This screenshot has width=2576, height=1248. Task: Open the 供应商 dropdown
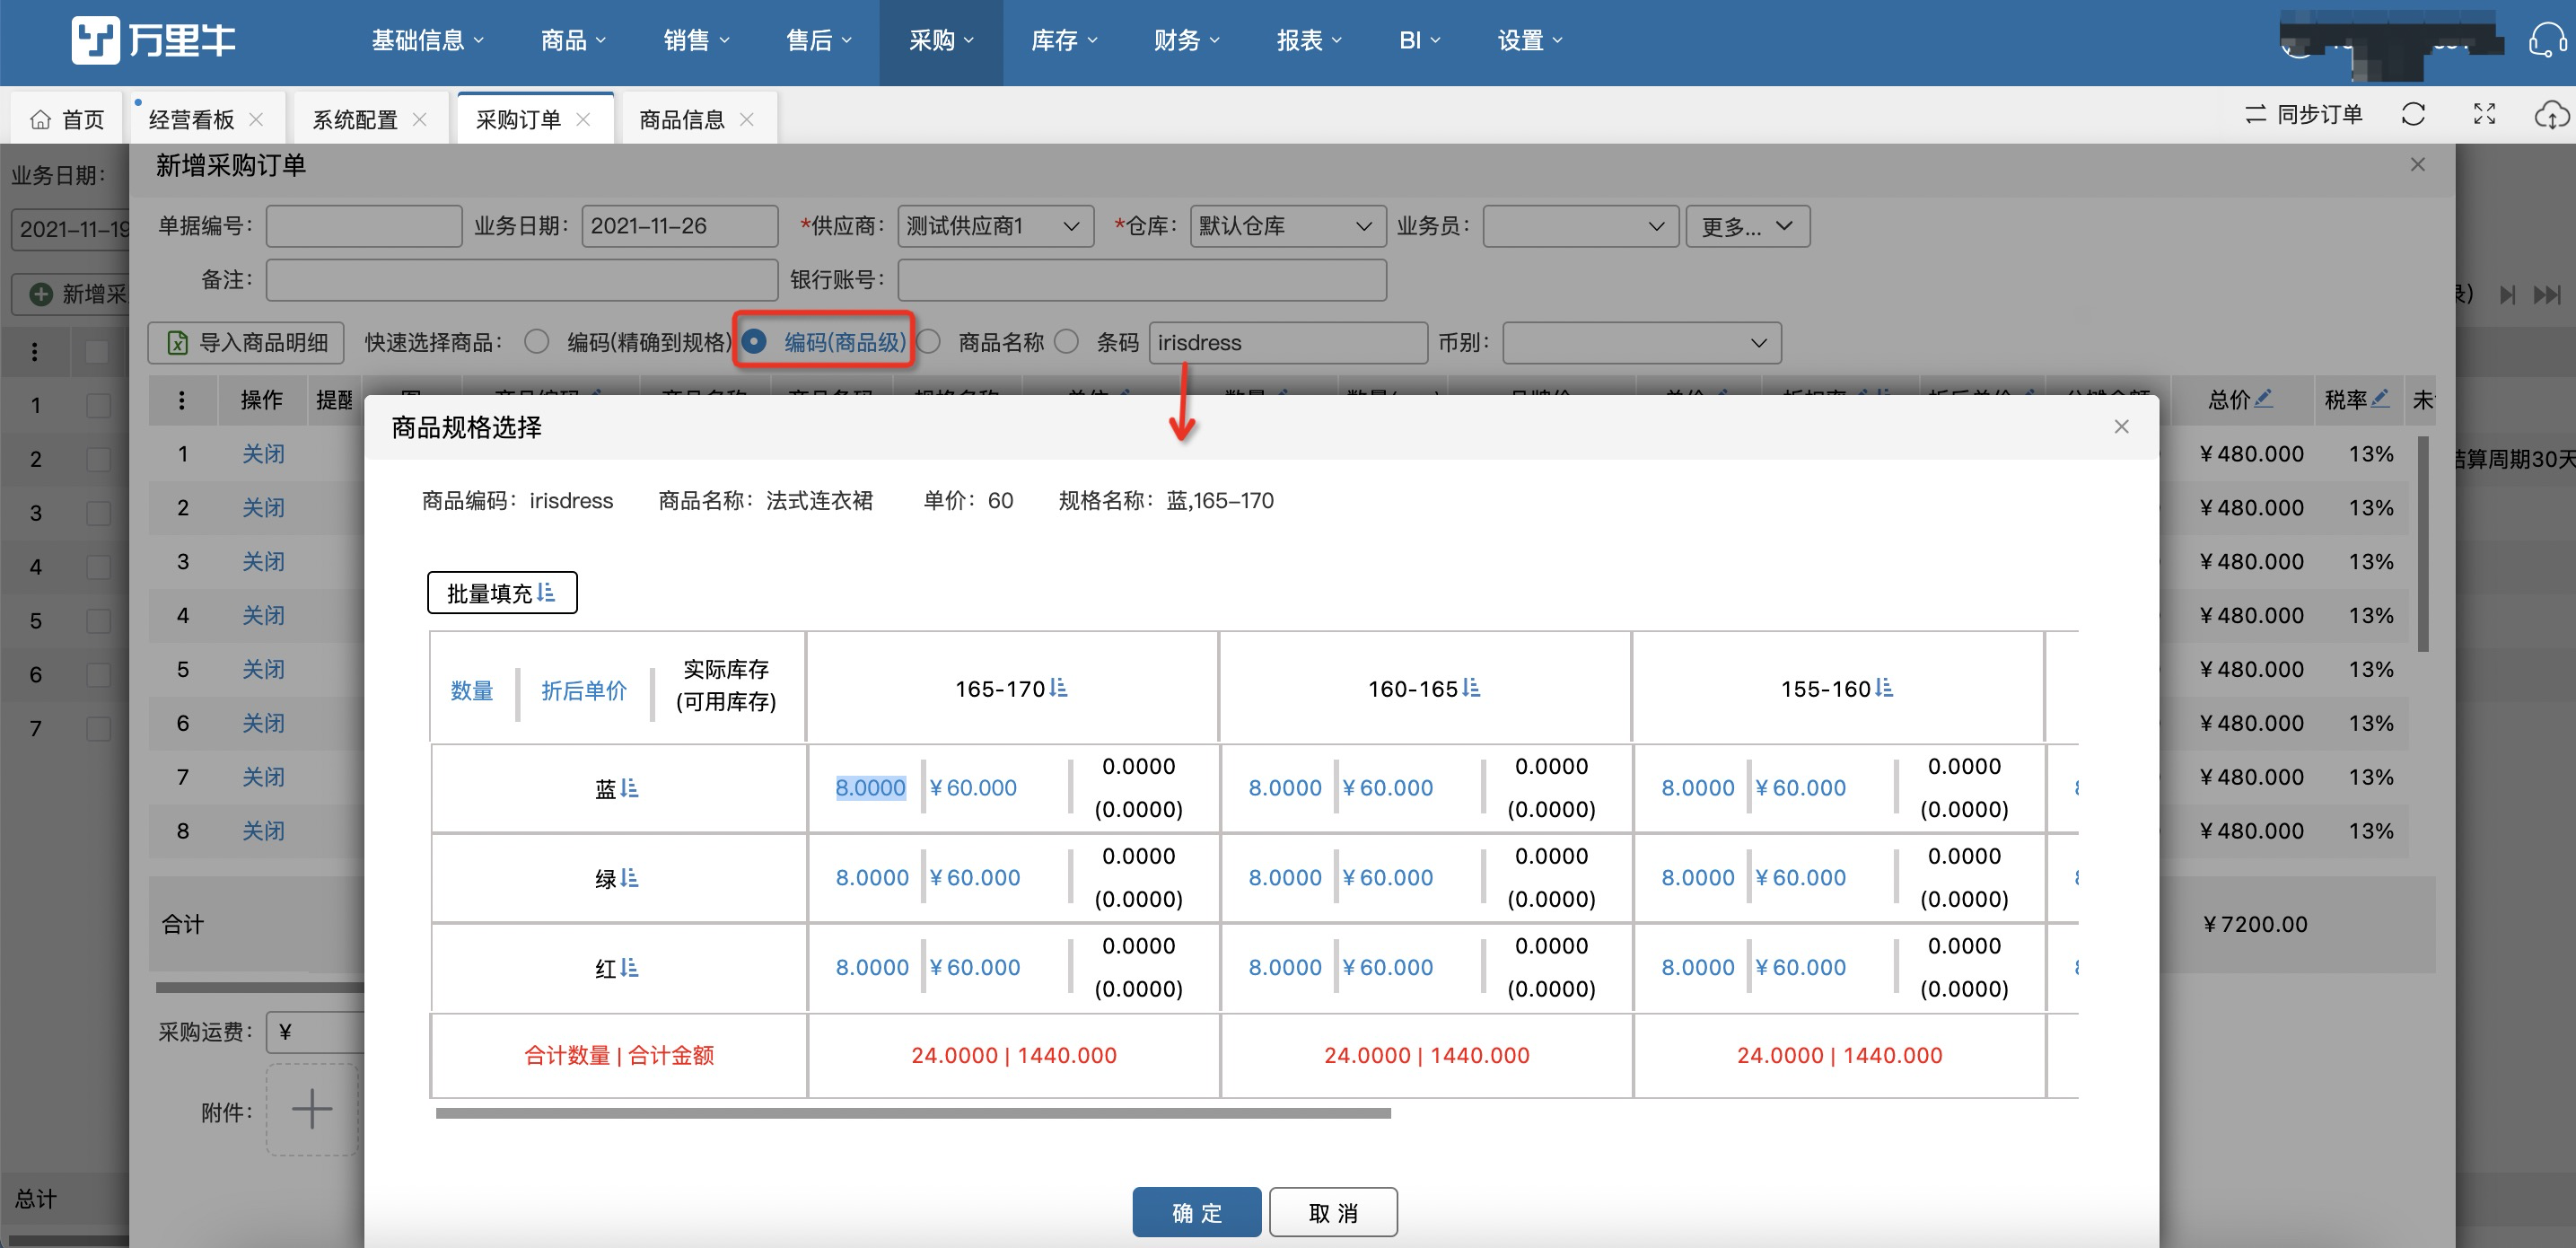[995, 226]
